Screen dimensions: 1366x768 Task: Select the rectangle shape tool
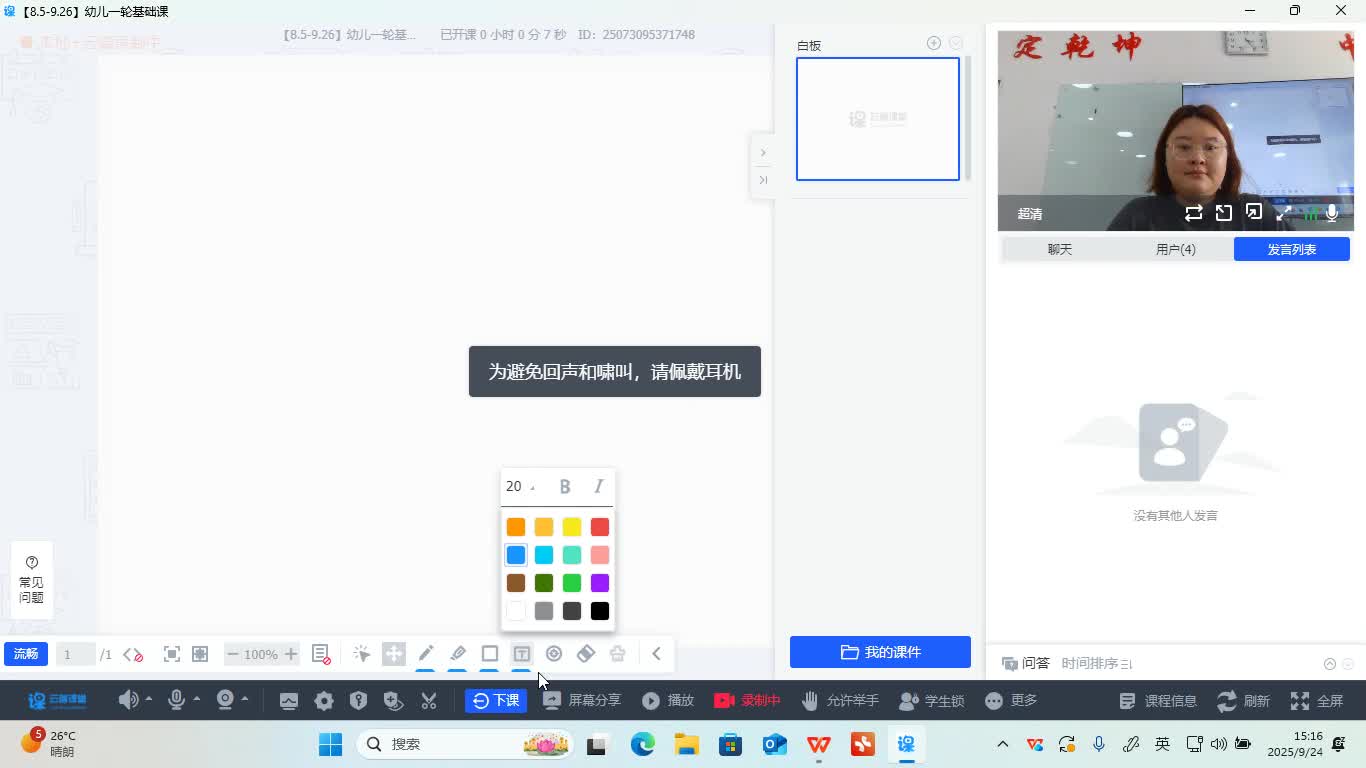point(489,654)
